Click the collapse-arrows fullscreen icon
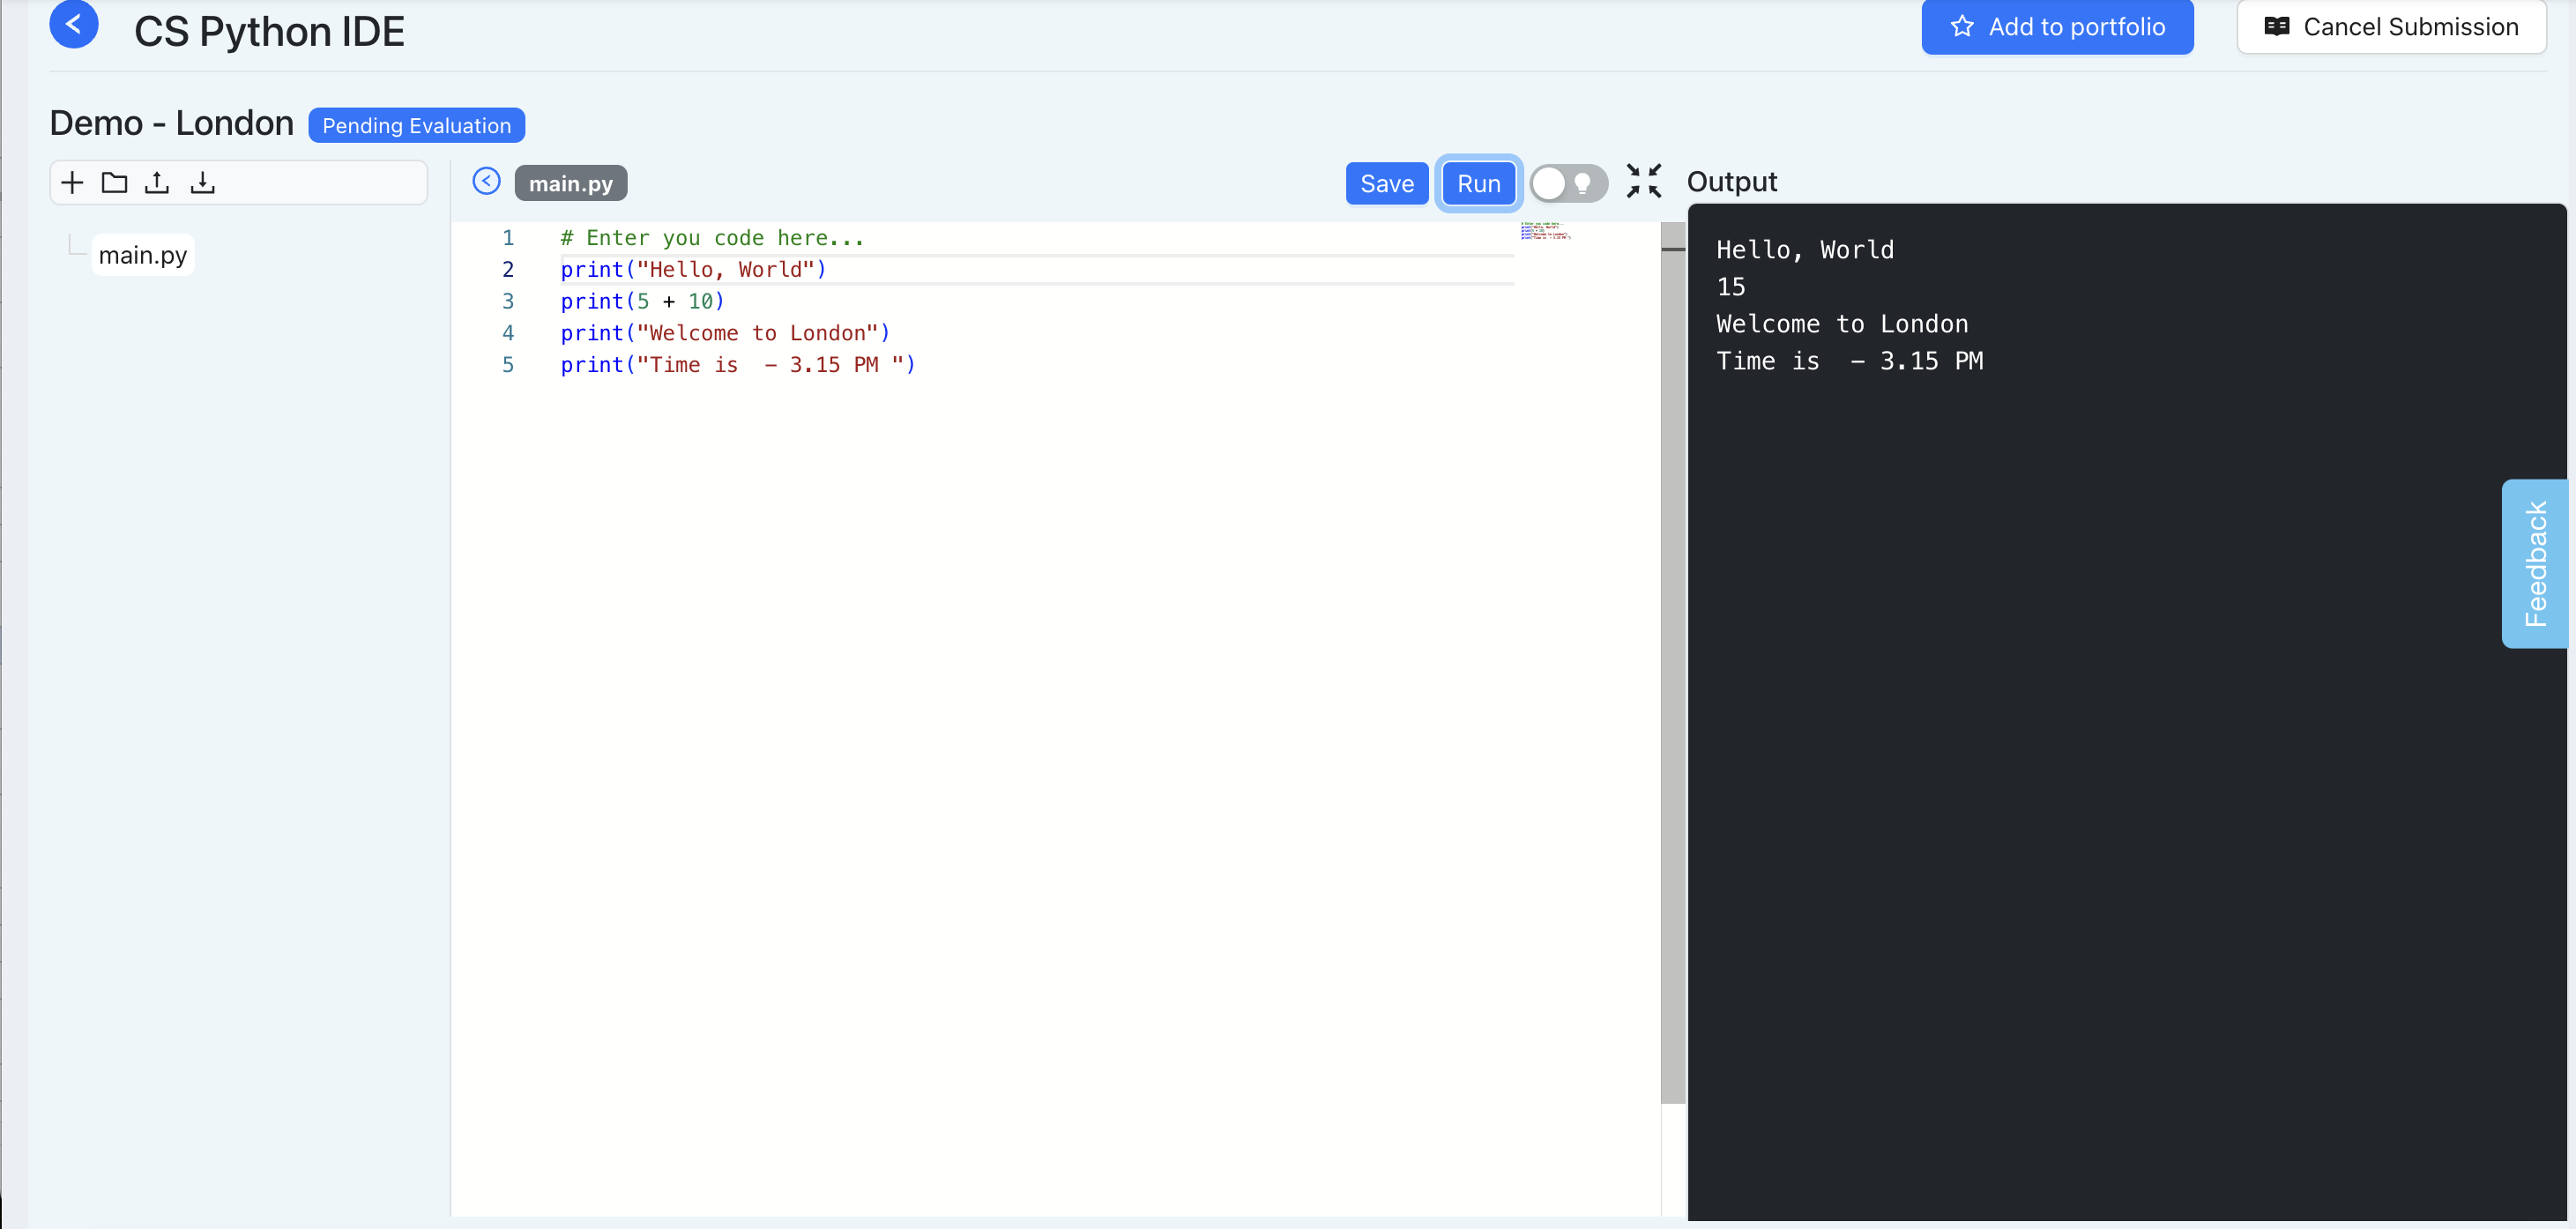 click(x=1643, y=181)
